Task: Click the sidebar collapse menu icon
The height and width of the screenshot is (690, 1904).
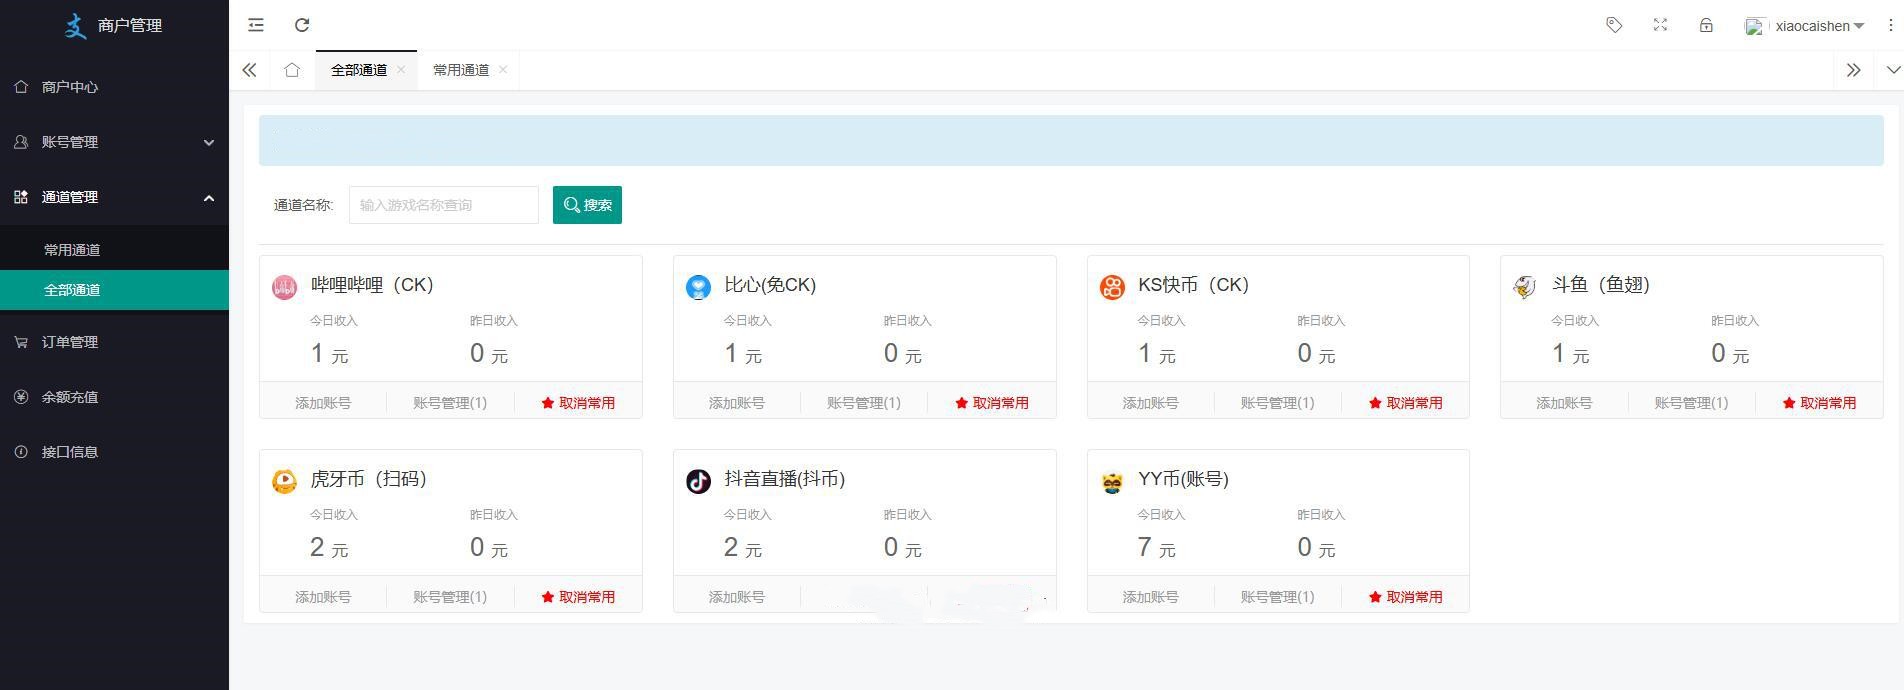Action: pos(256,25)
